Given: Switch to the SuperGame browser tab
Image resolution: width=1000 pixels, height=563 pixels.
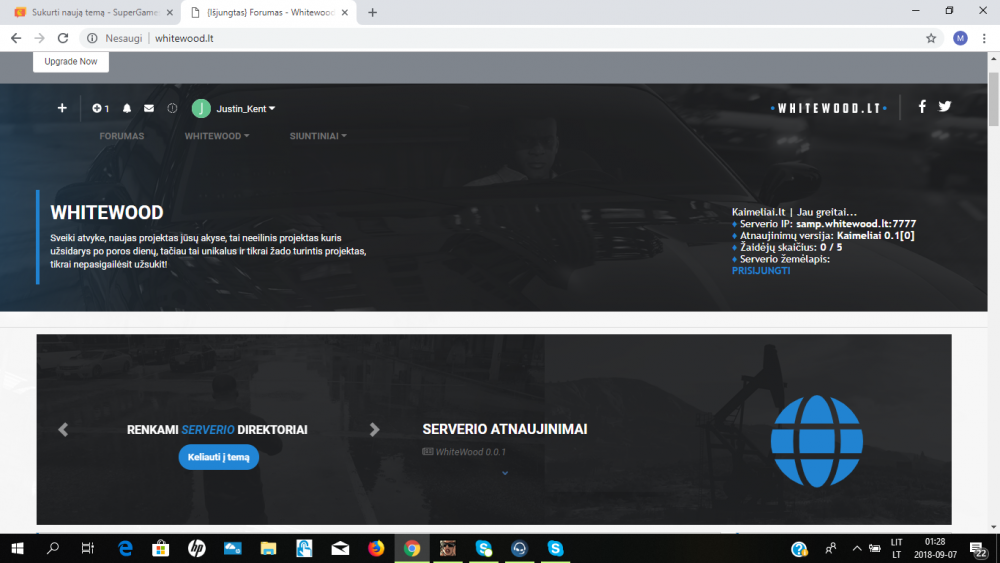Looking at the screenshot, I should 94,12.
